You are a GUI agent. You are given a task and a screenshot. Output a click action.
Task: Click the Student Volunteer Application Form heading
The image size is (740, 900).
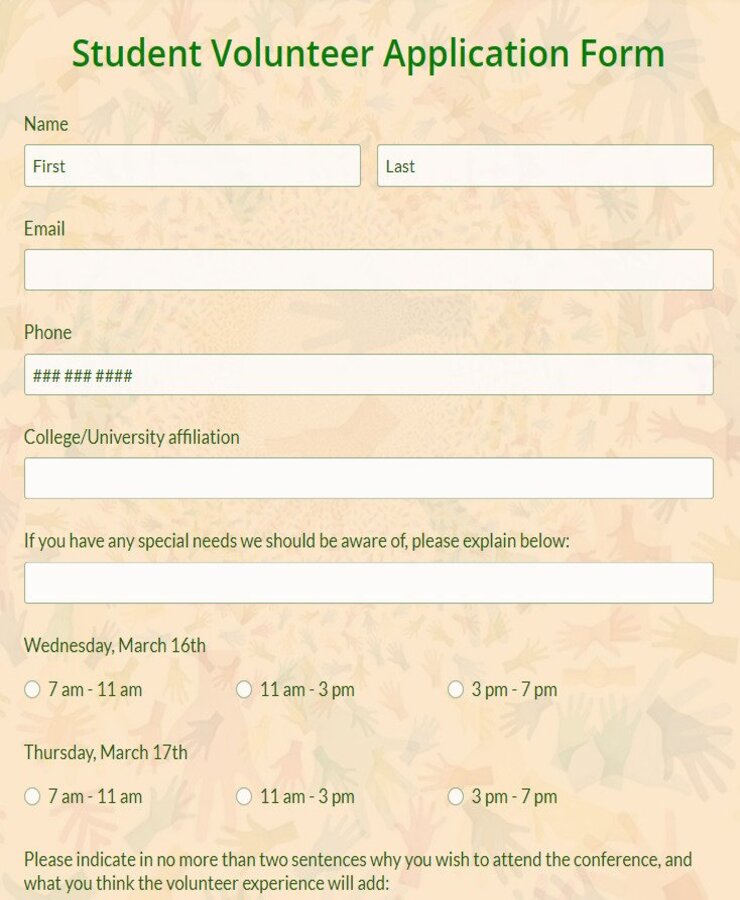[x=368, y=54]
